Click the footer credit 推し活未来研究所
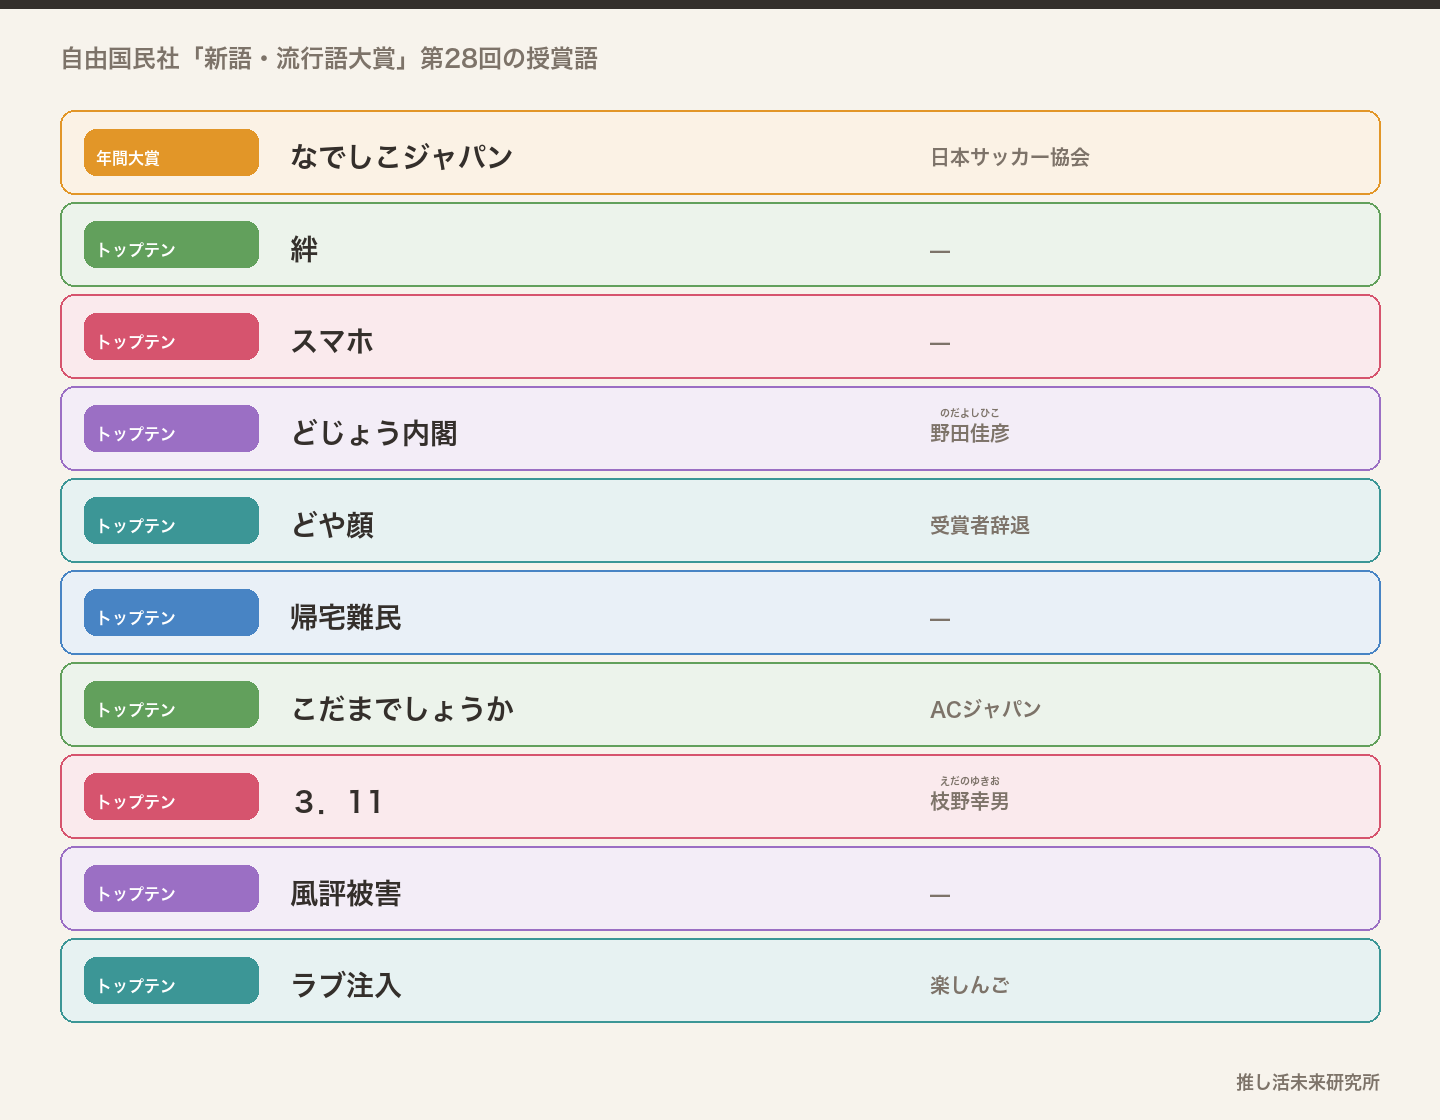 coord(1308,1082)
